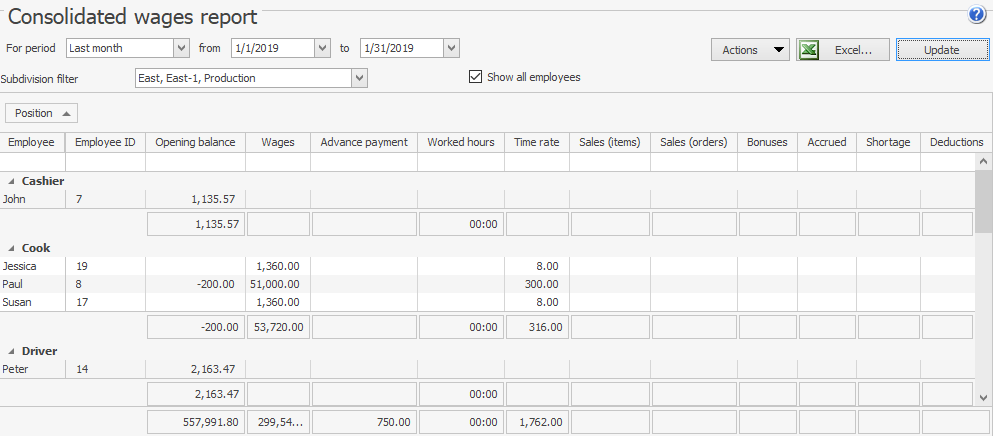Click the Opening balance column header
The height and width of the screenshot is (436, 993).
[195, 142]
